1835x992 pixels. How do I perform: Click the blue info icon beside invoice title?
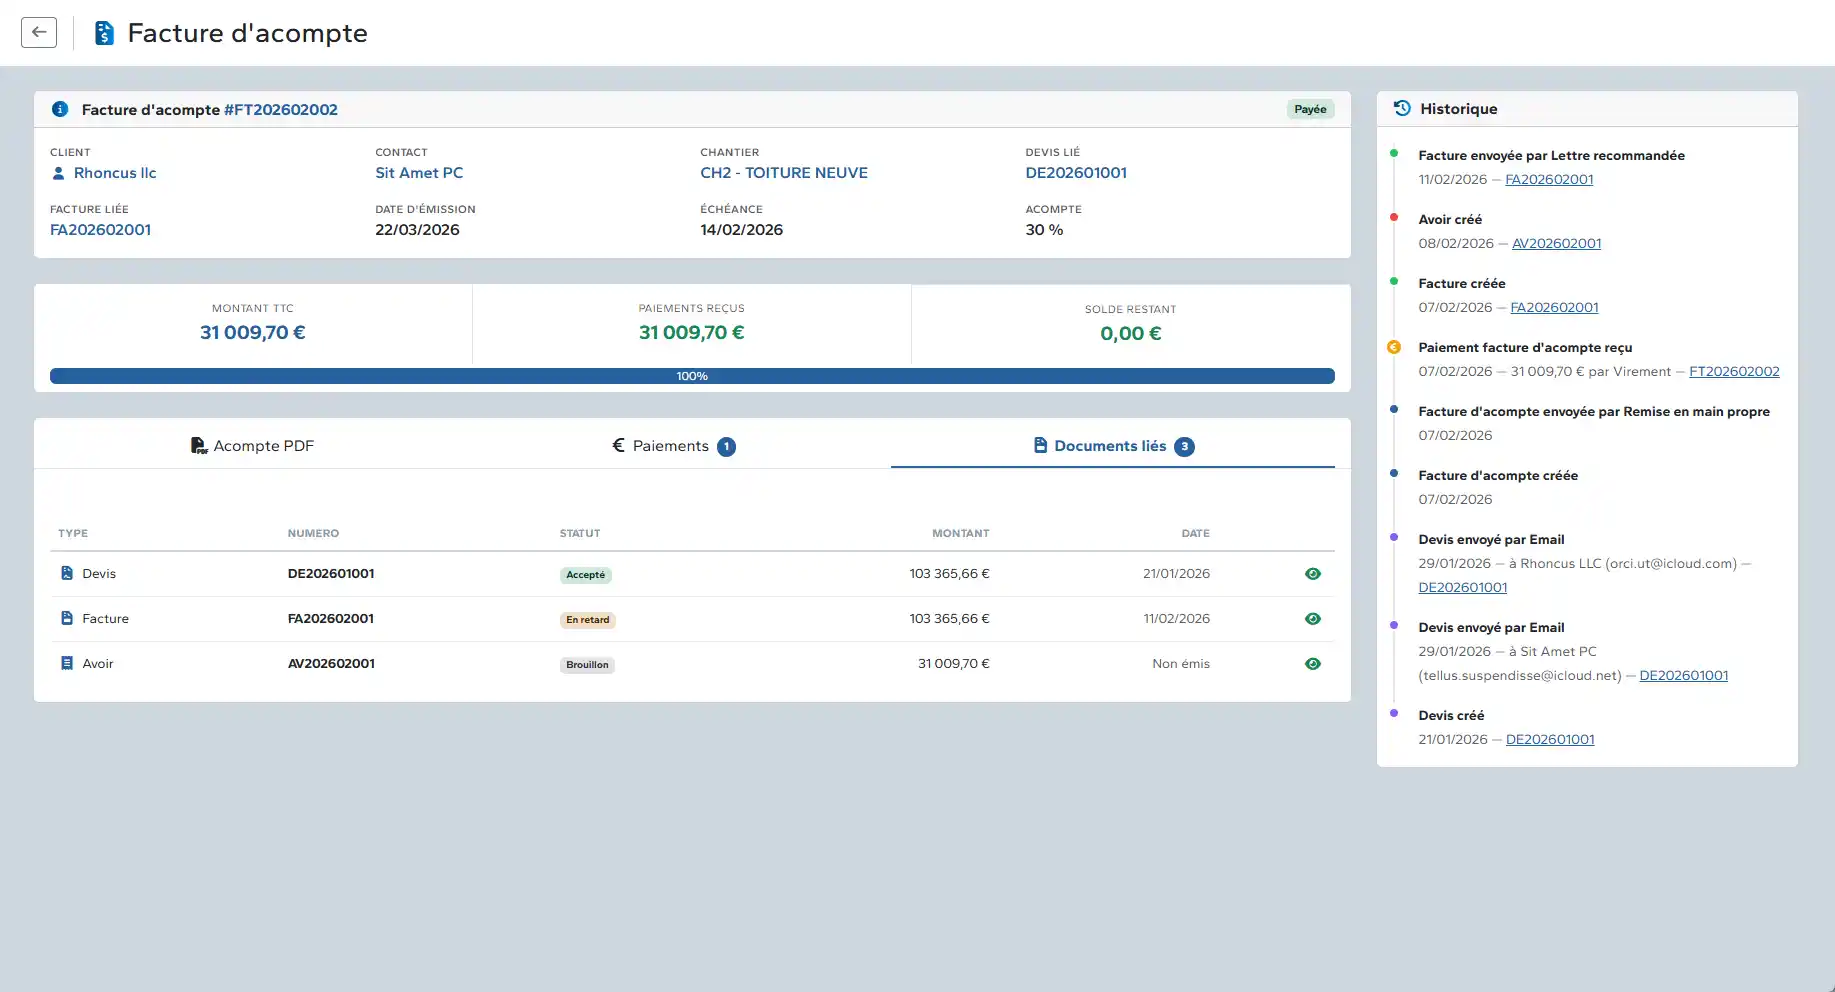point(60,109)
